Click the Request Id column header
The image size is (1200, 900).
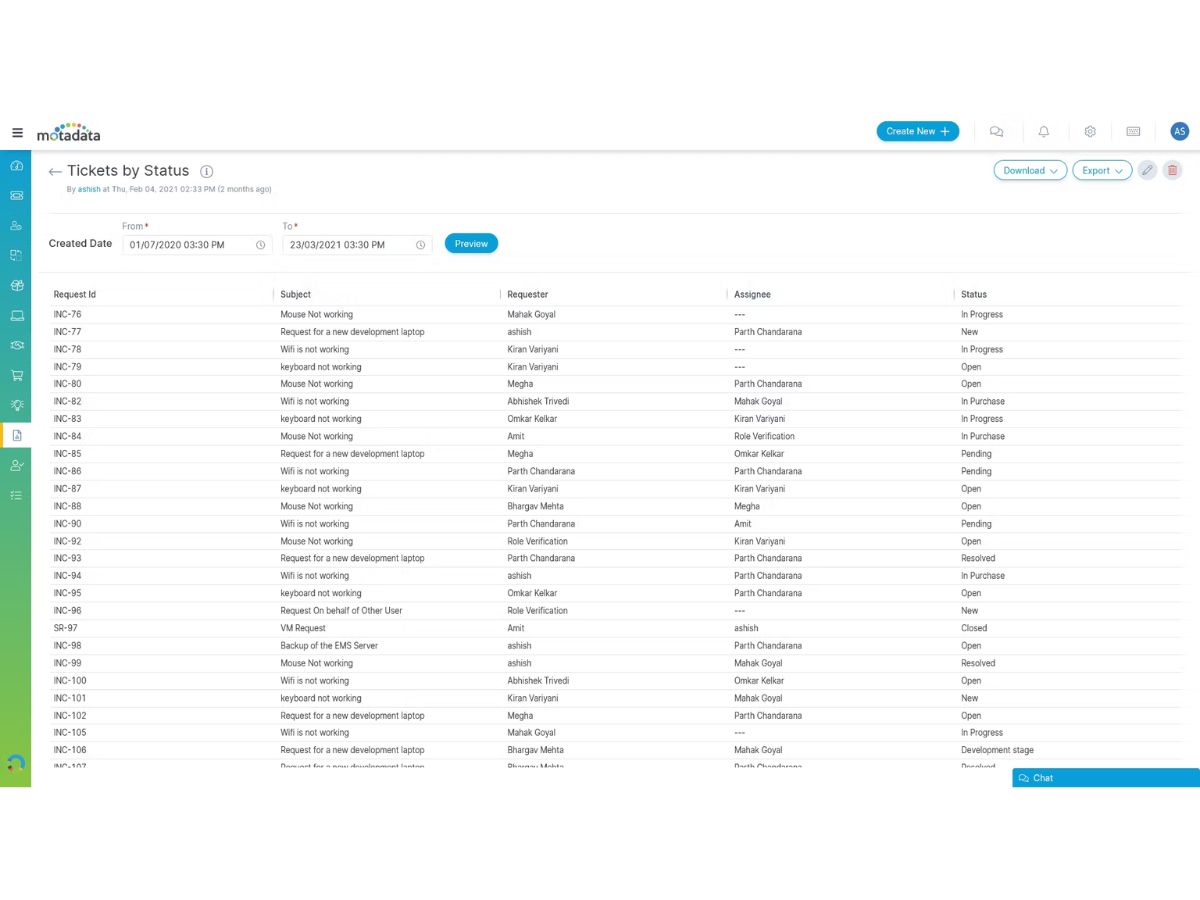click(75, 294)
